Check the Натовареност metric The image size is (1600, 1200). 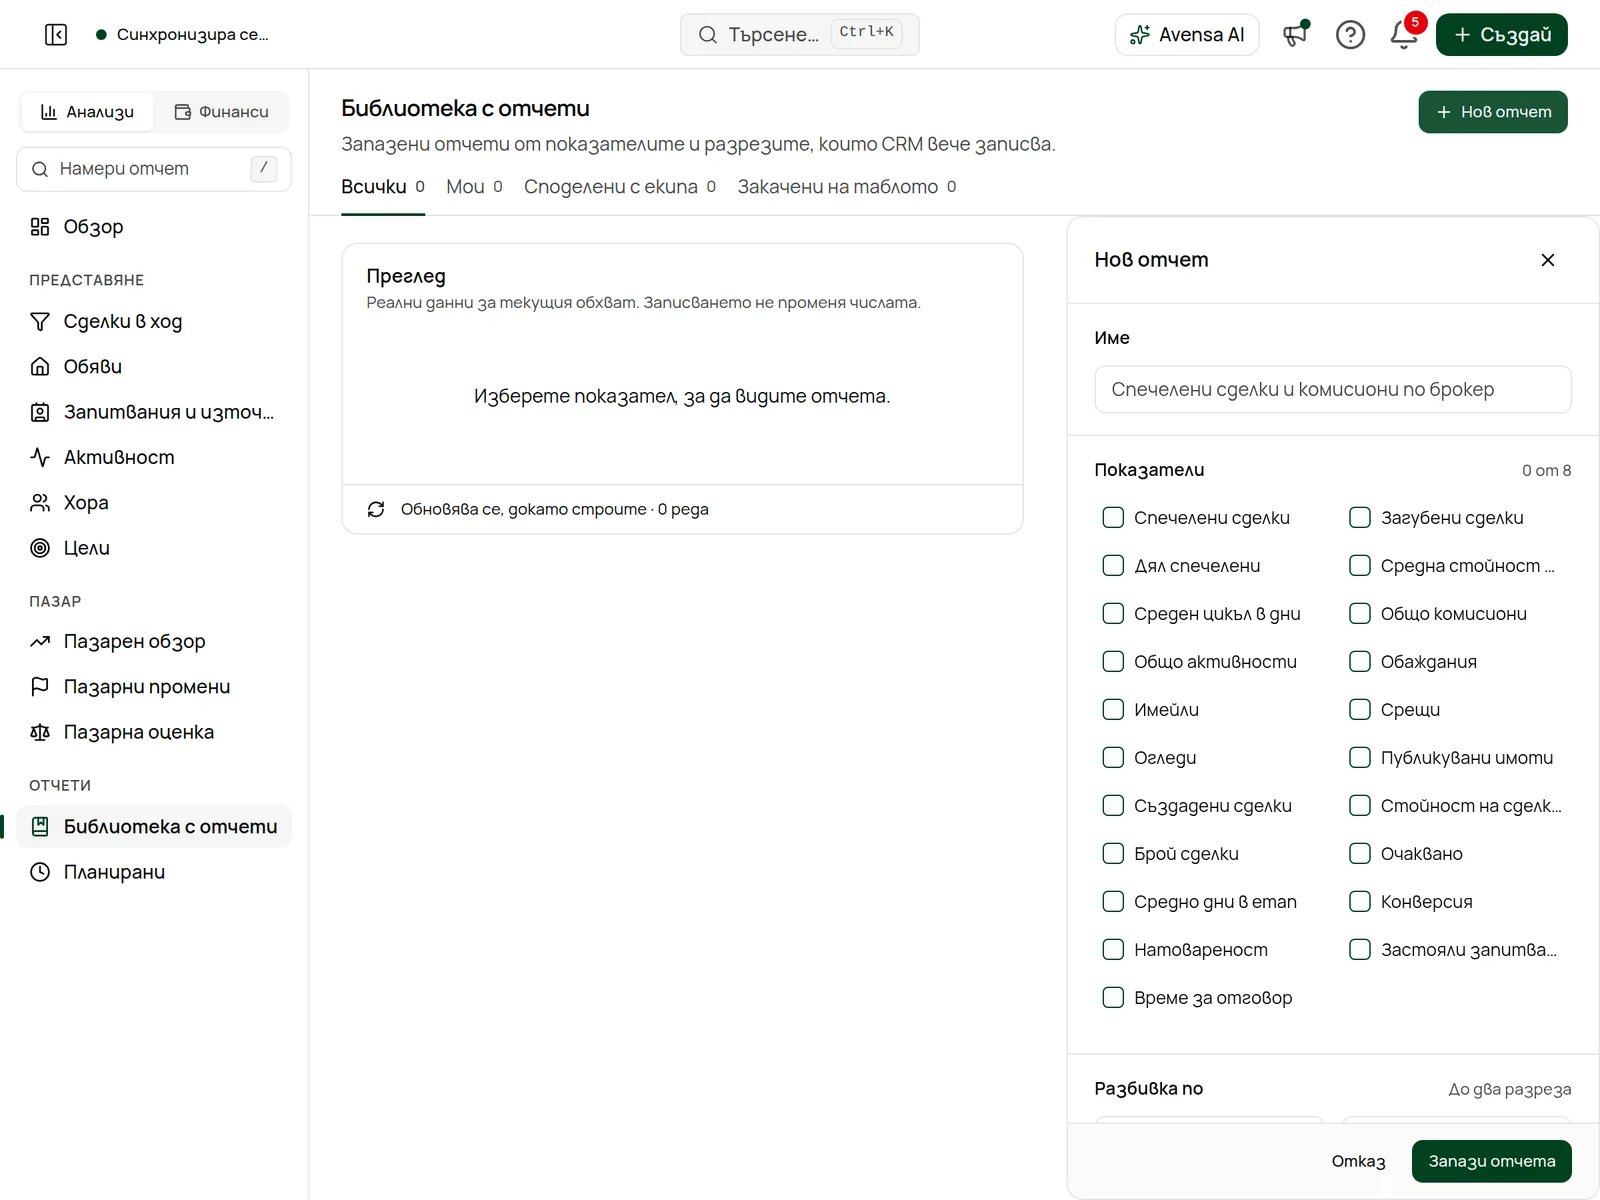click(x=1113, y=949)
